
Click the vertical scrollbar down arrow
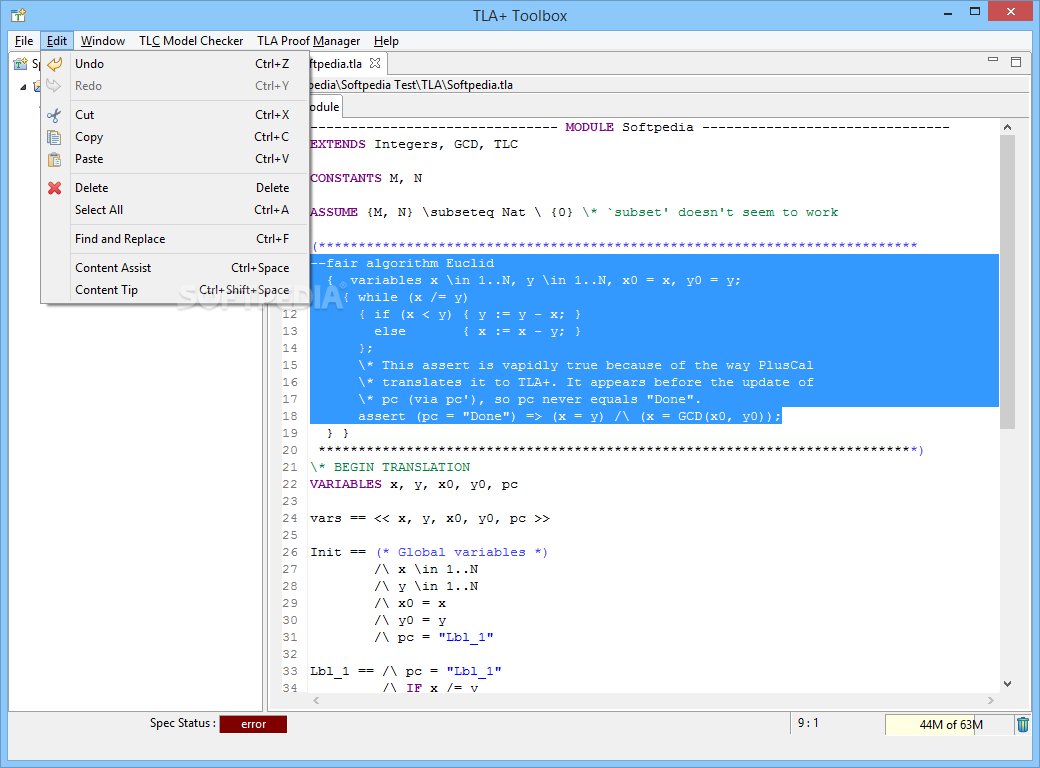[x=1007, y=684]
